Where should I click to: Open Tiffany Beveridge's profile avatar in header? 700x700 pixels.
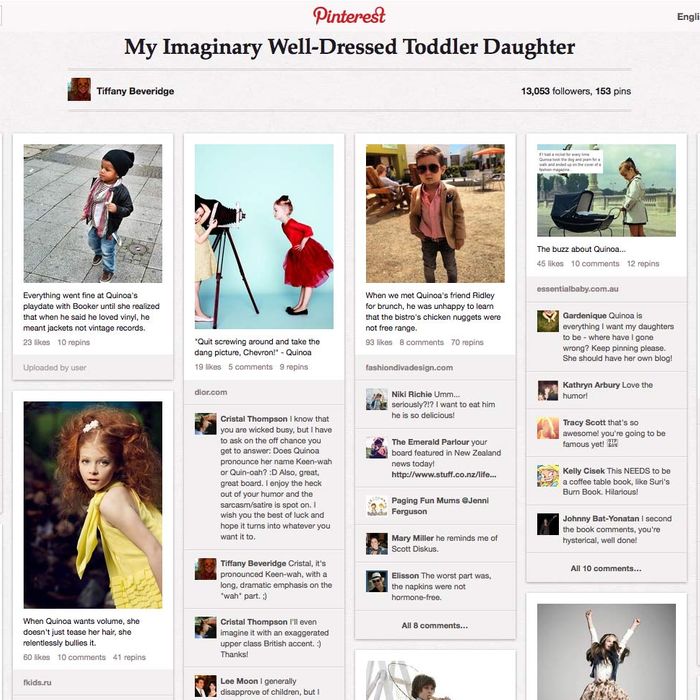[79, 89]
